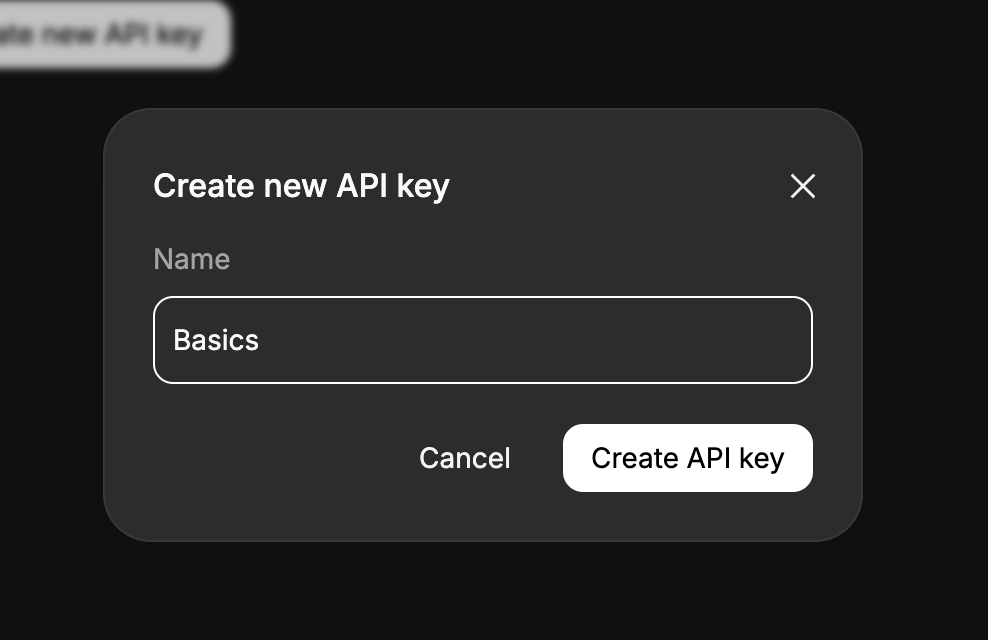Viewport: 988px width, 640px height.
Task: Dismiss the modal using the X icon
Action: click(x=802, y=186)
